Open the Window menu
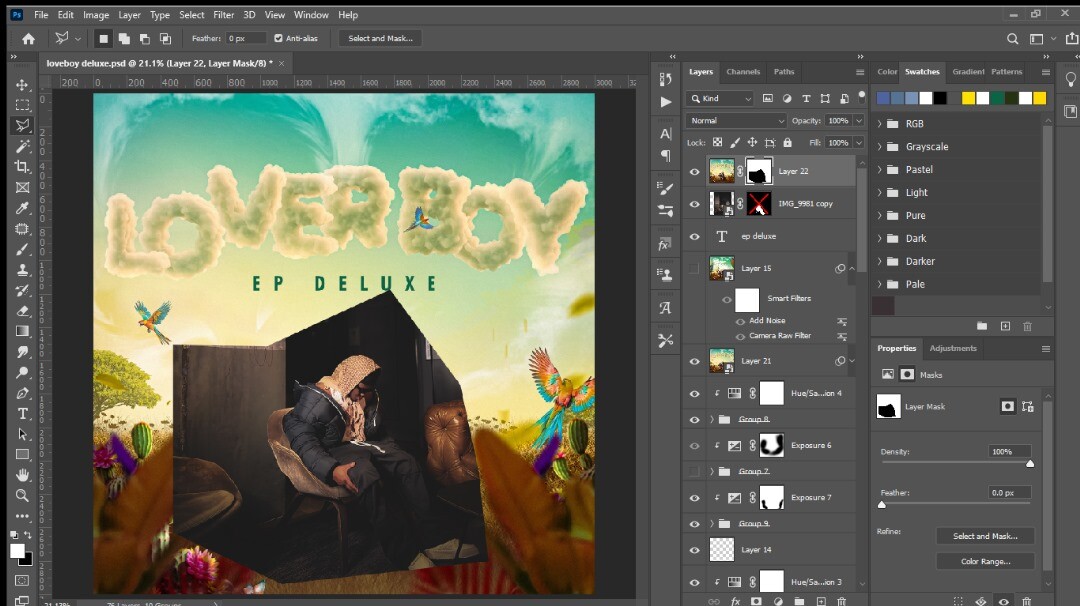Screen dimensions: 1080x606 tap(311, 14)
